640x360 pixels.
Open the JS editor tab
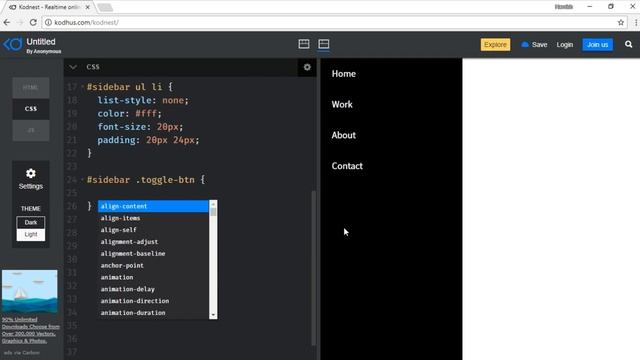[31, 131]
